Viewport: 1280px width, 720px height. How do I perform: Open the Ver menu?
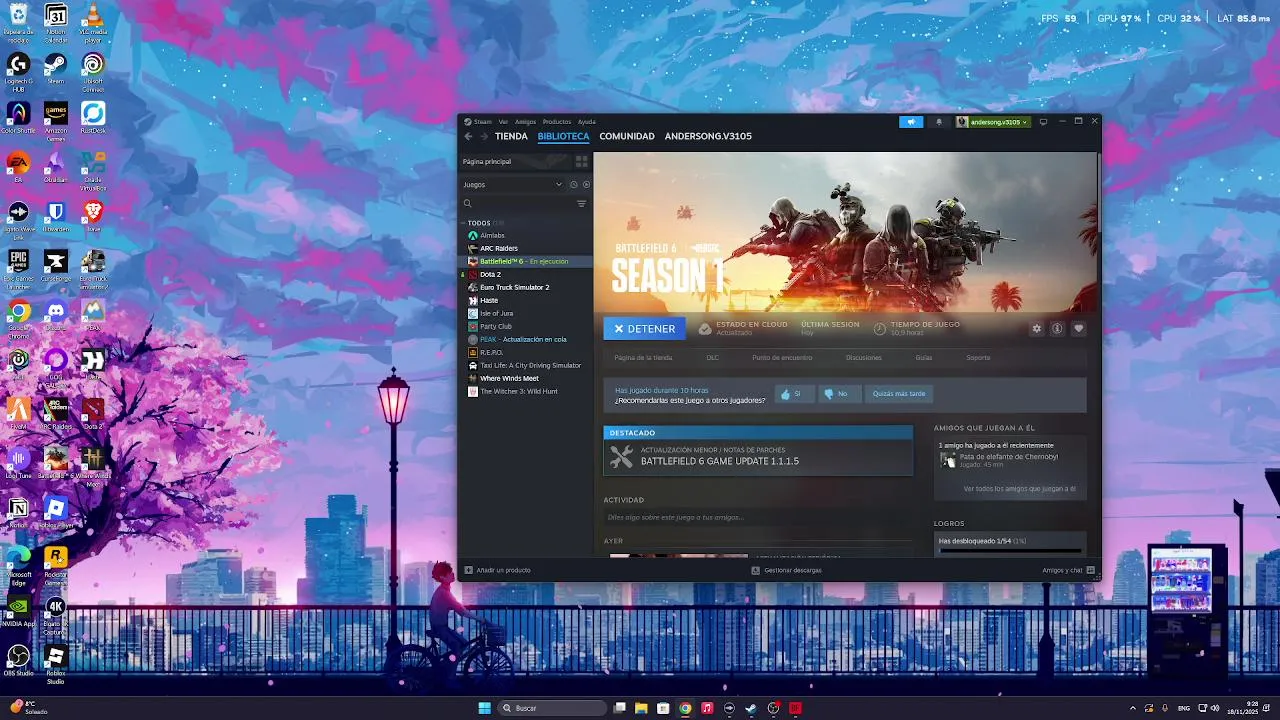tap(503, 122)
